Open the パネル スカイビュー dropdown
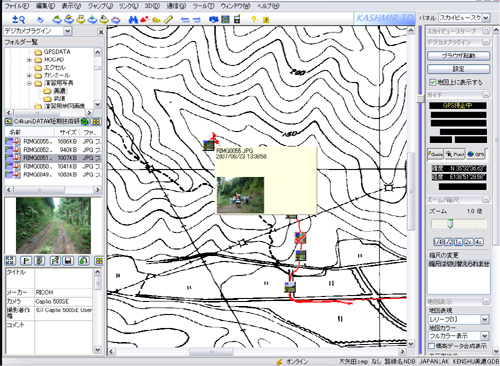 486,18
